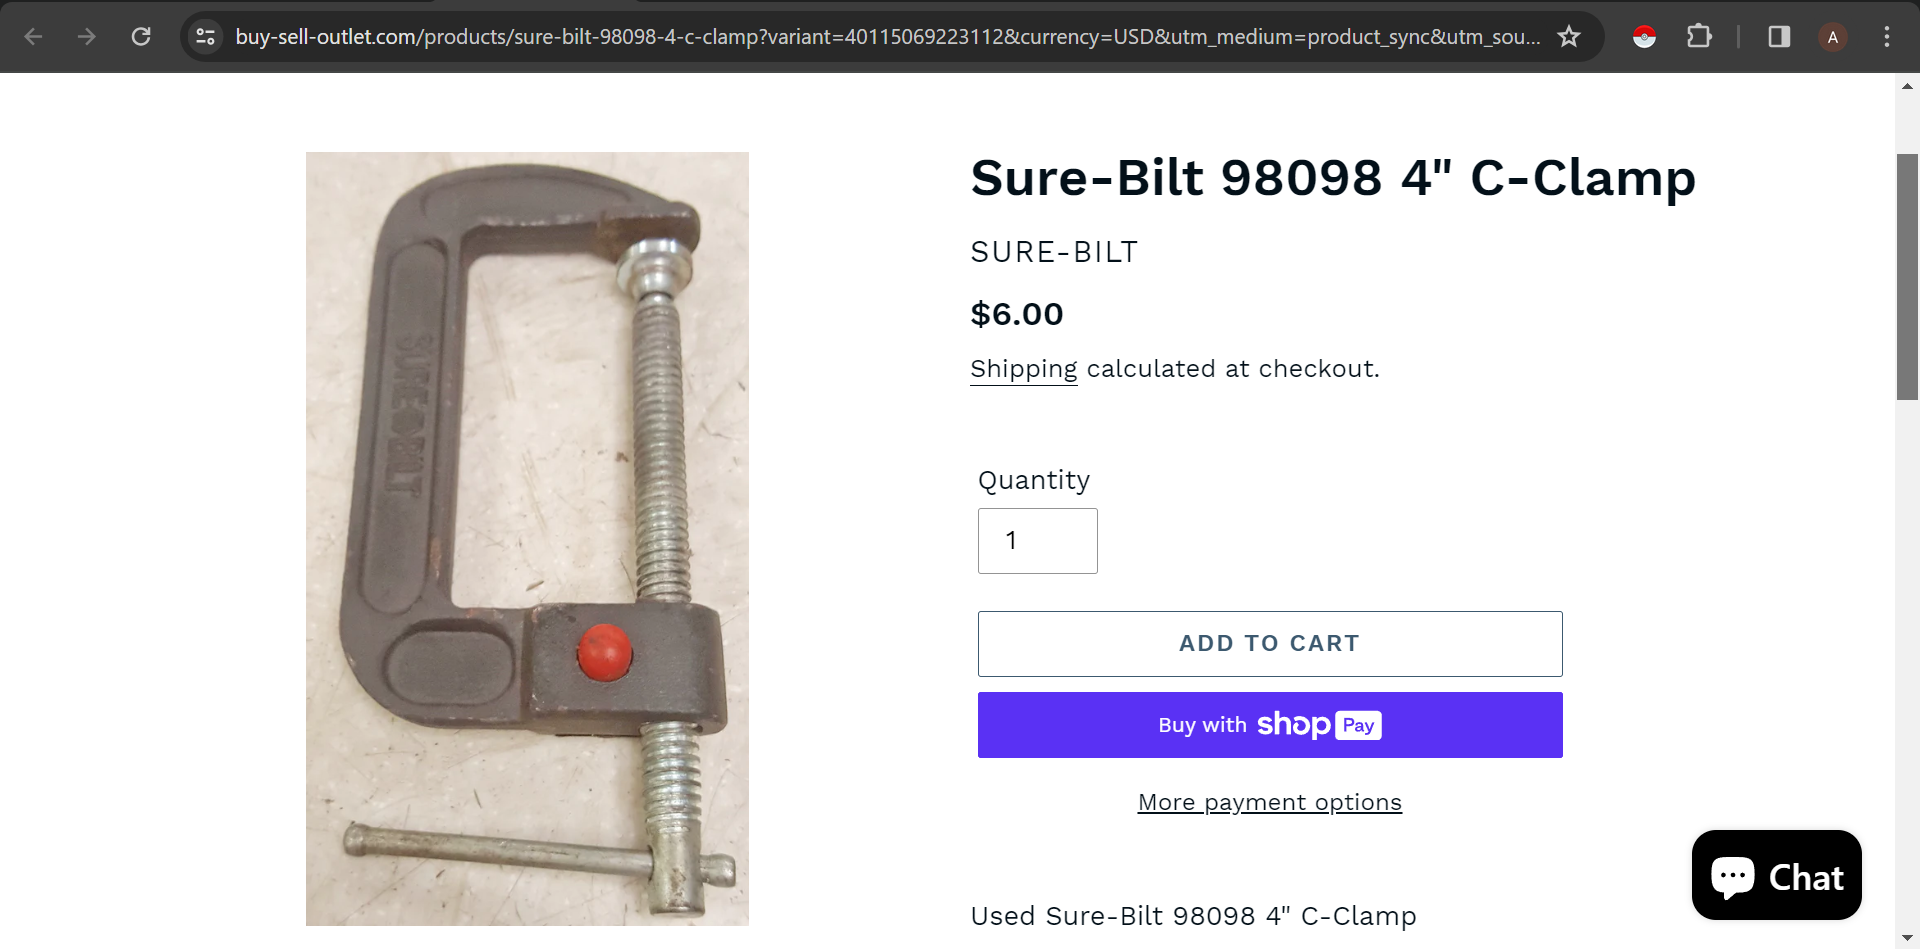Click the Quantity input field
The image size is (1920, 949).
(x=1037, y=541)
